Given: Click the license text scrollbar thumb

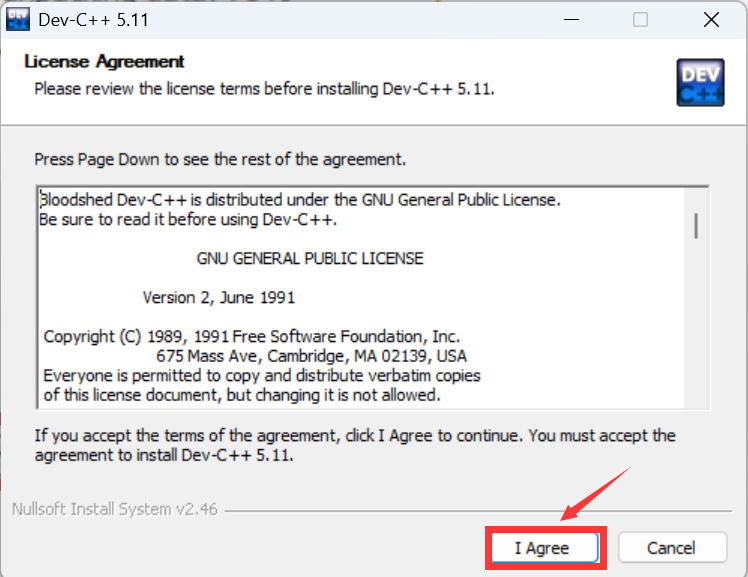Looking at the screenshot, I should click(696, 226).
